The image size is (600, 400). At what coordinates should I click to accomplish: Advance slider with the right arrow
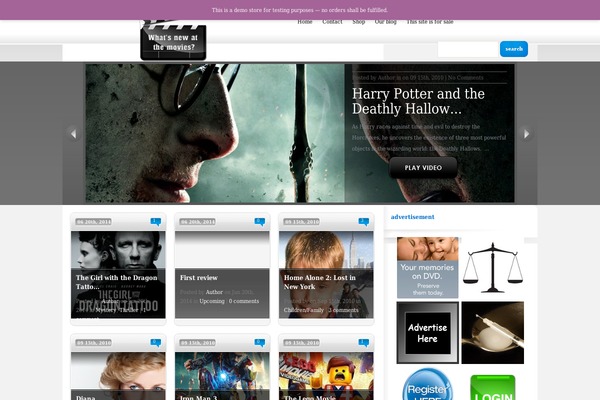527,134
